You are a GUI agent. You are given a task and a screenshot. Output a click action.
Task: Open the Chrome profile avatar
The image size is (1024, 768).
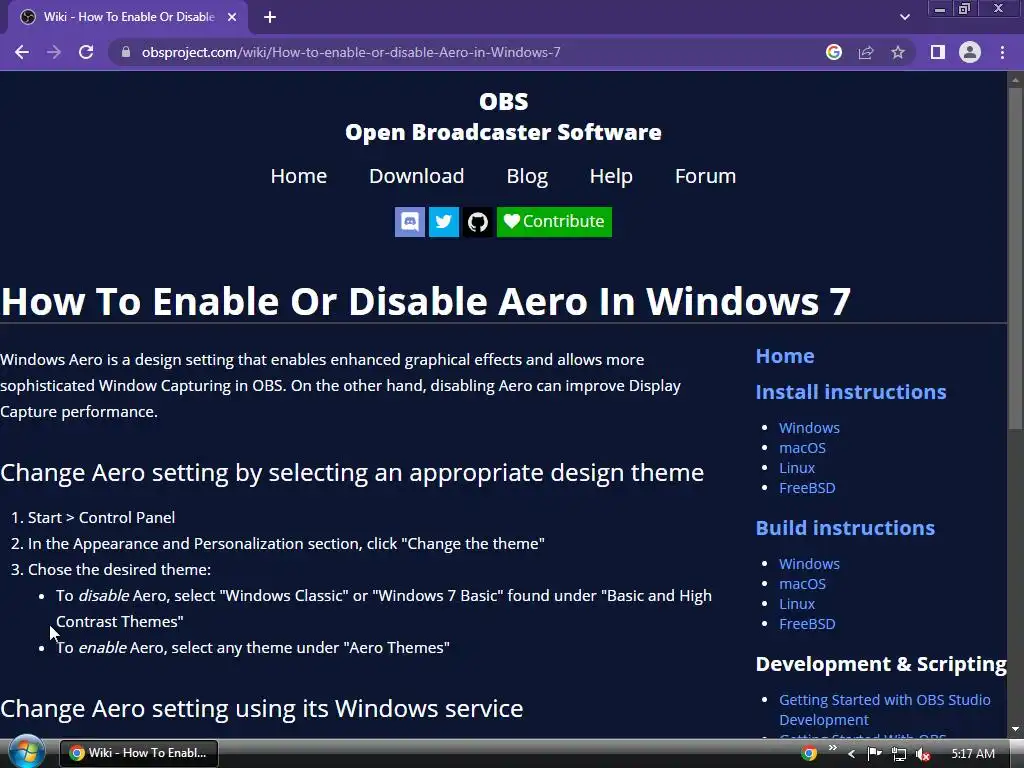(x=970, y=52)
